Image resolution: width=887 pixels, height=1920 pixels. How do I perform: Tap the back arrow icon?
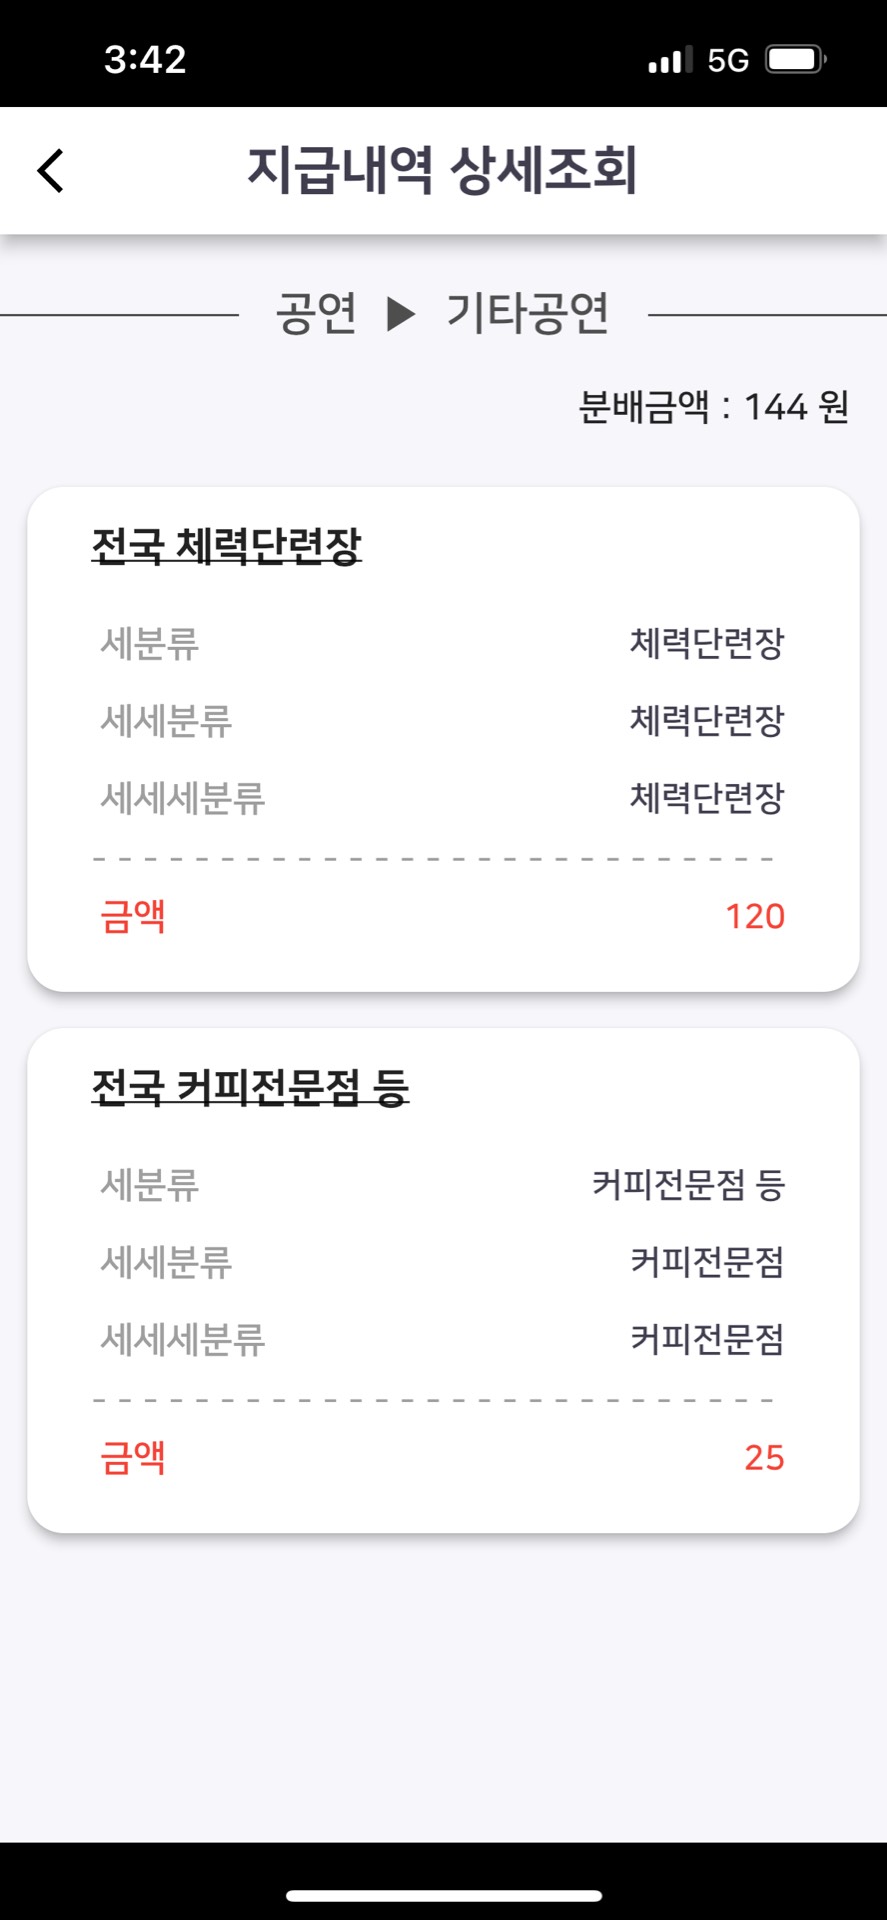51,170
